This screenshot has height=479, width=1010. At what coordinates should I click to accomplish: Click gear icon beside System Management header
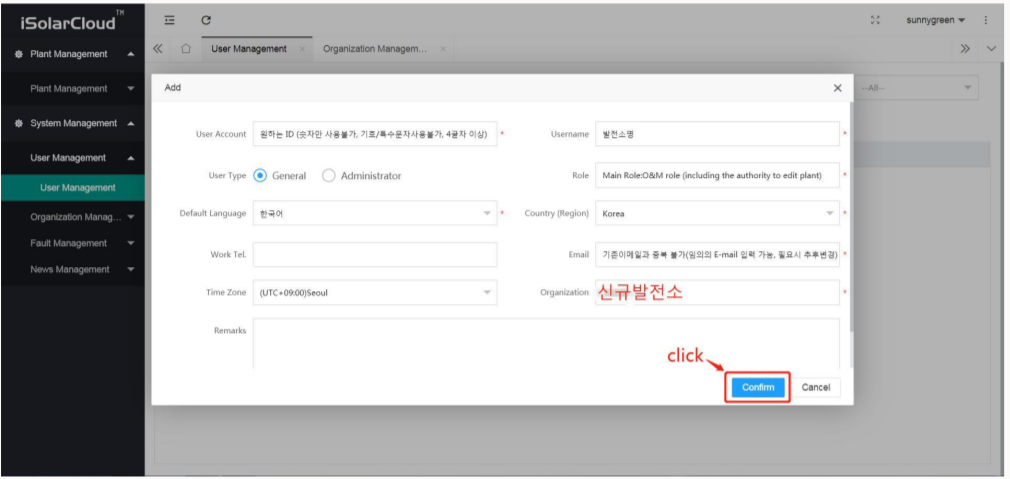[x=19, y=123]
